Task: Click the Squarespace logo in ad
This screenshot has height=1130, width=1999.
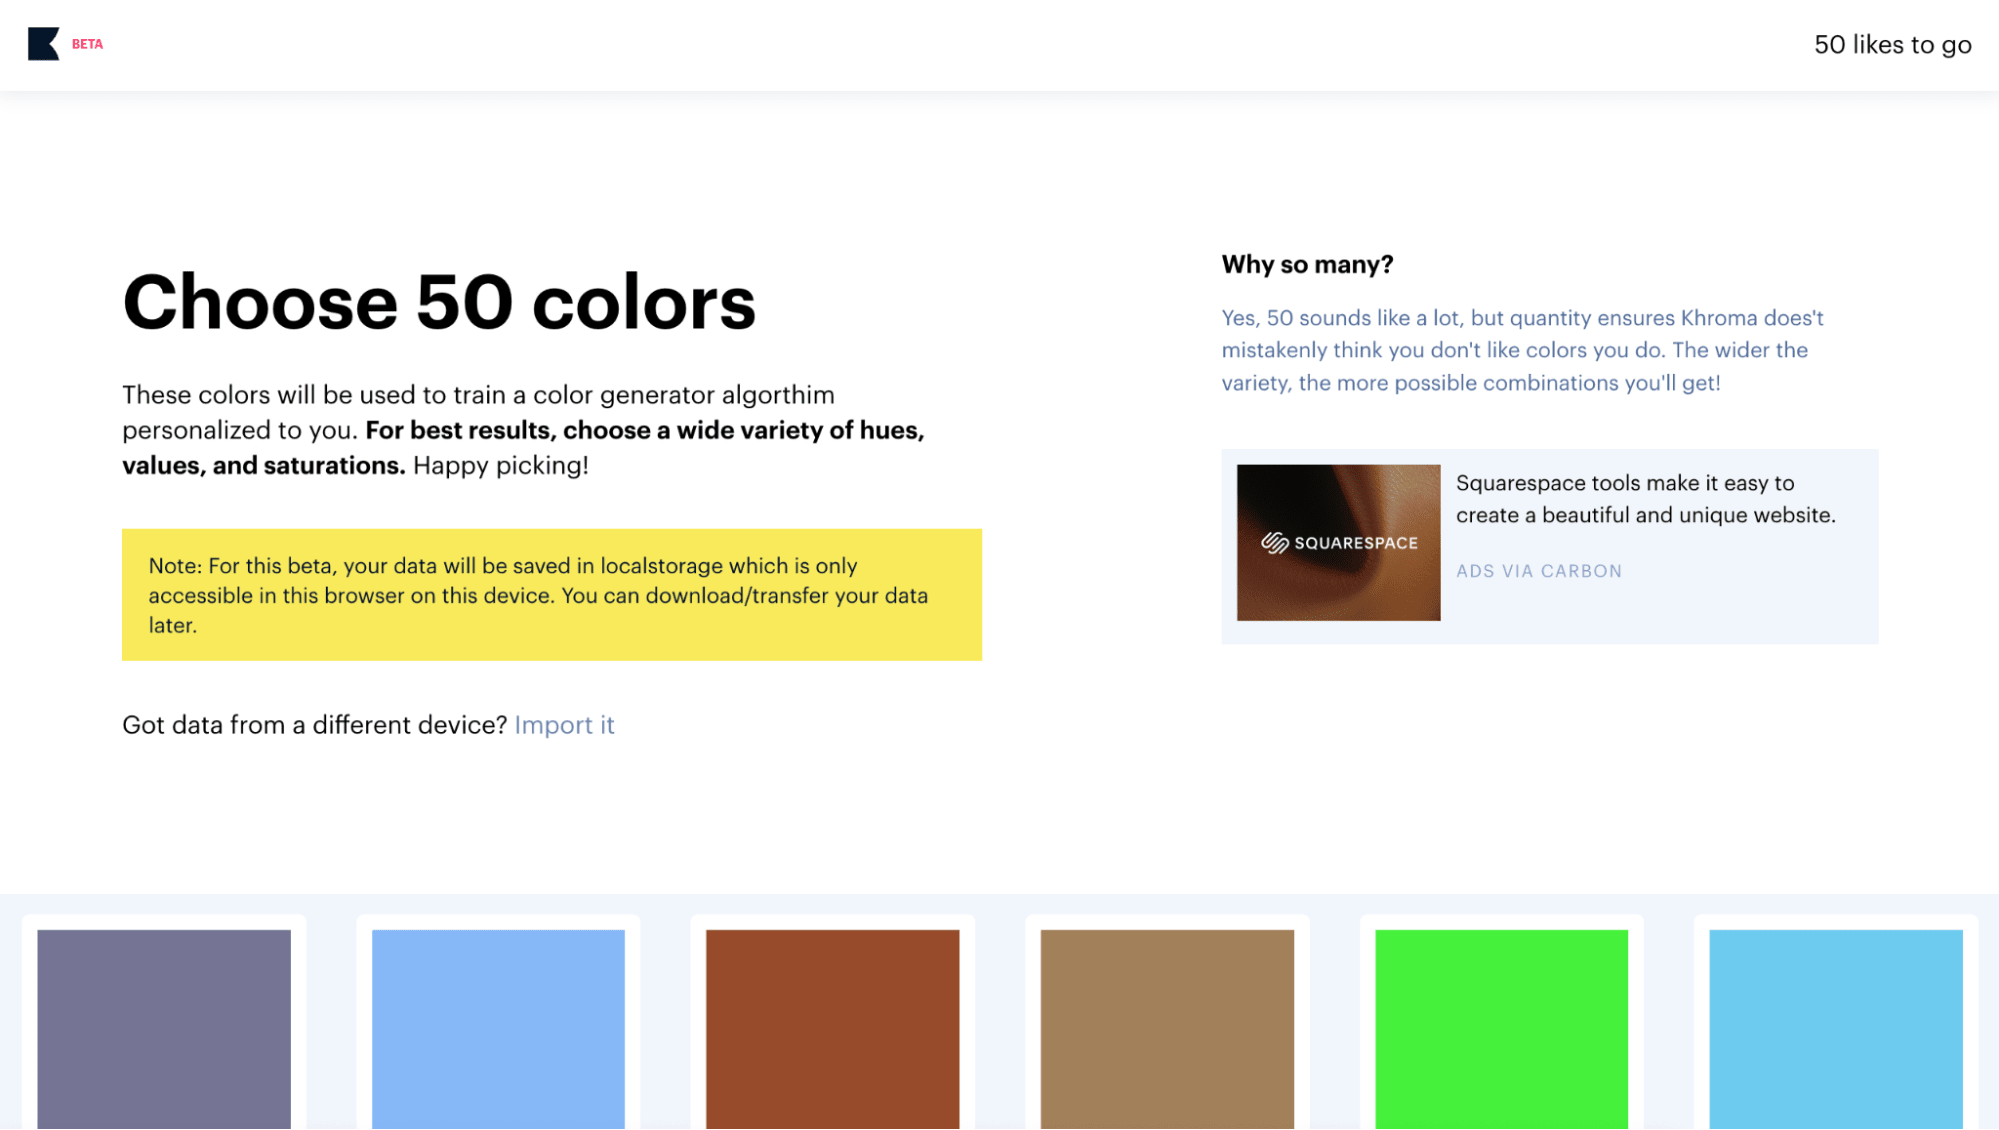Action: tap(1339, 543)
